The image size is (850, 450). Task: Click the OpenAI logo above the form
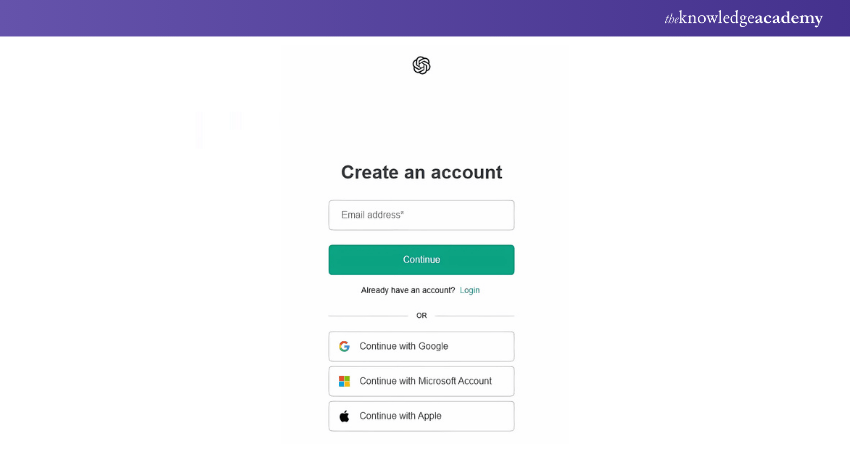pos(421,65)
